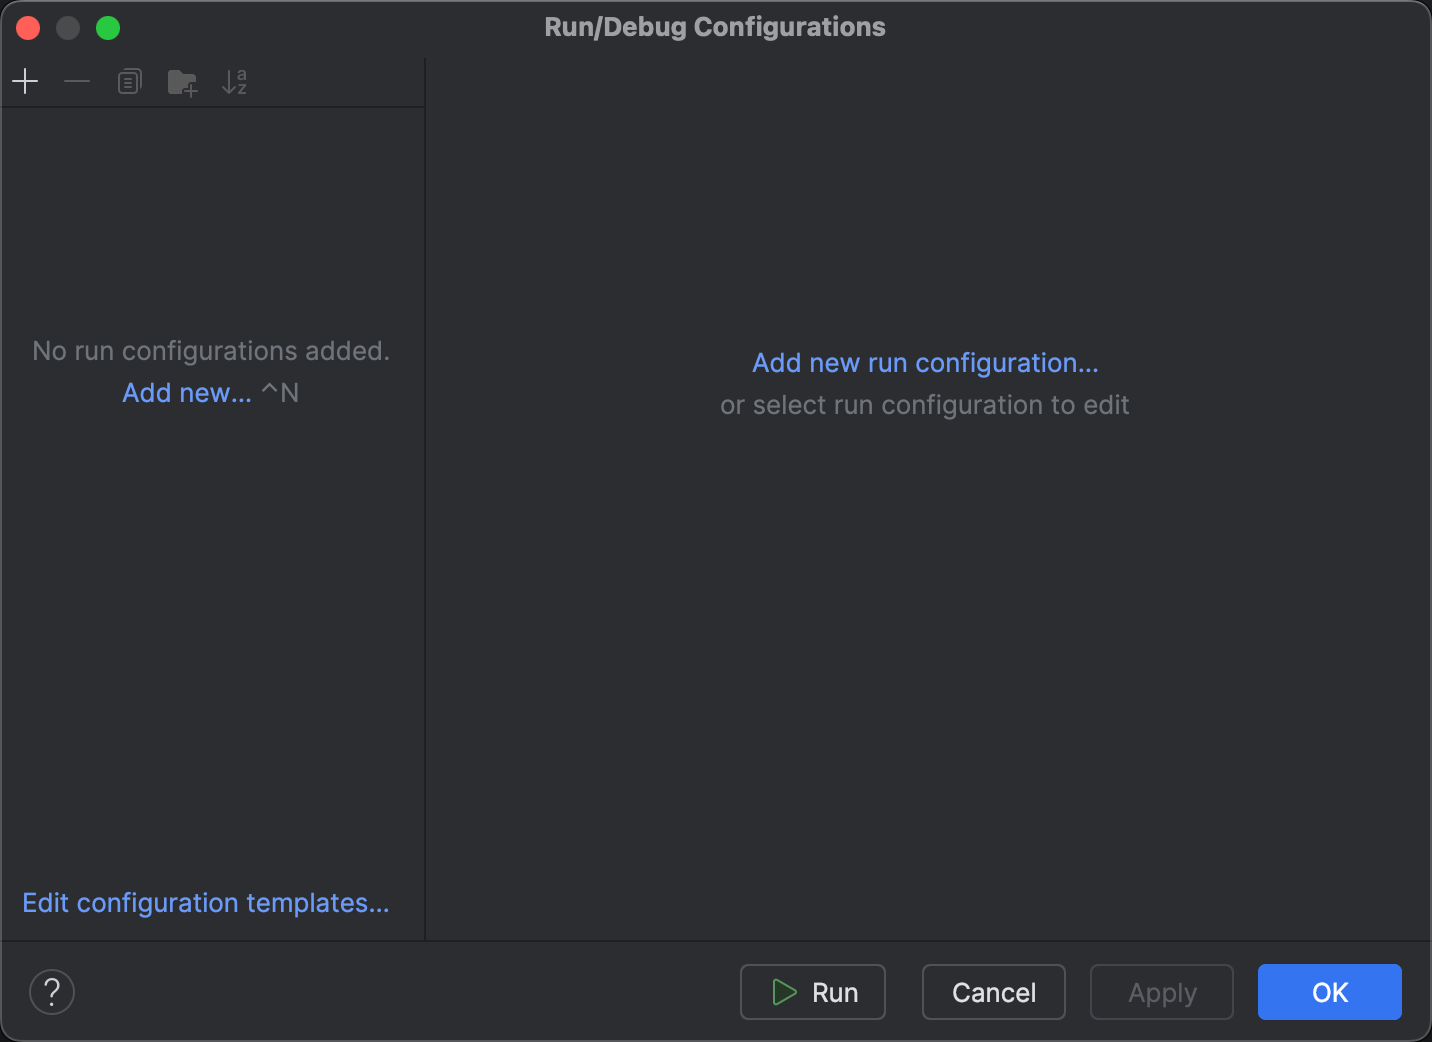Maximize using the green traffic light

coord(108,27)
